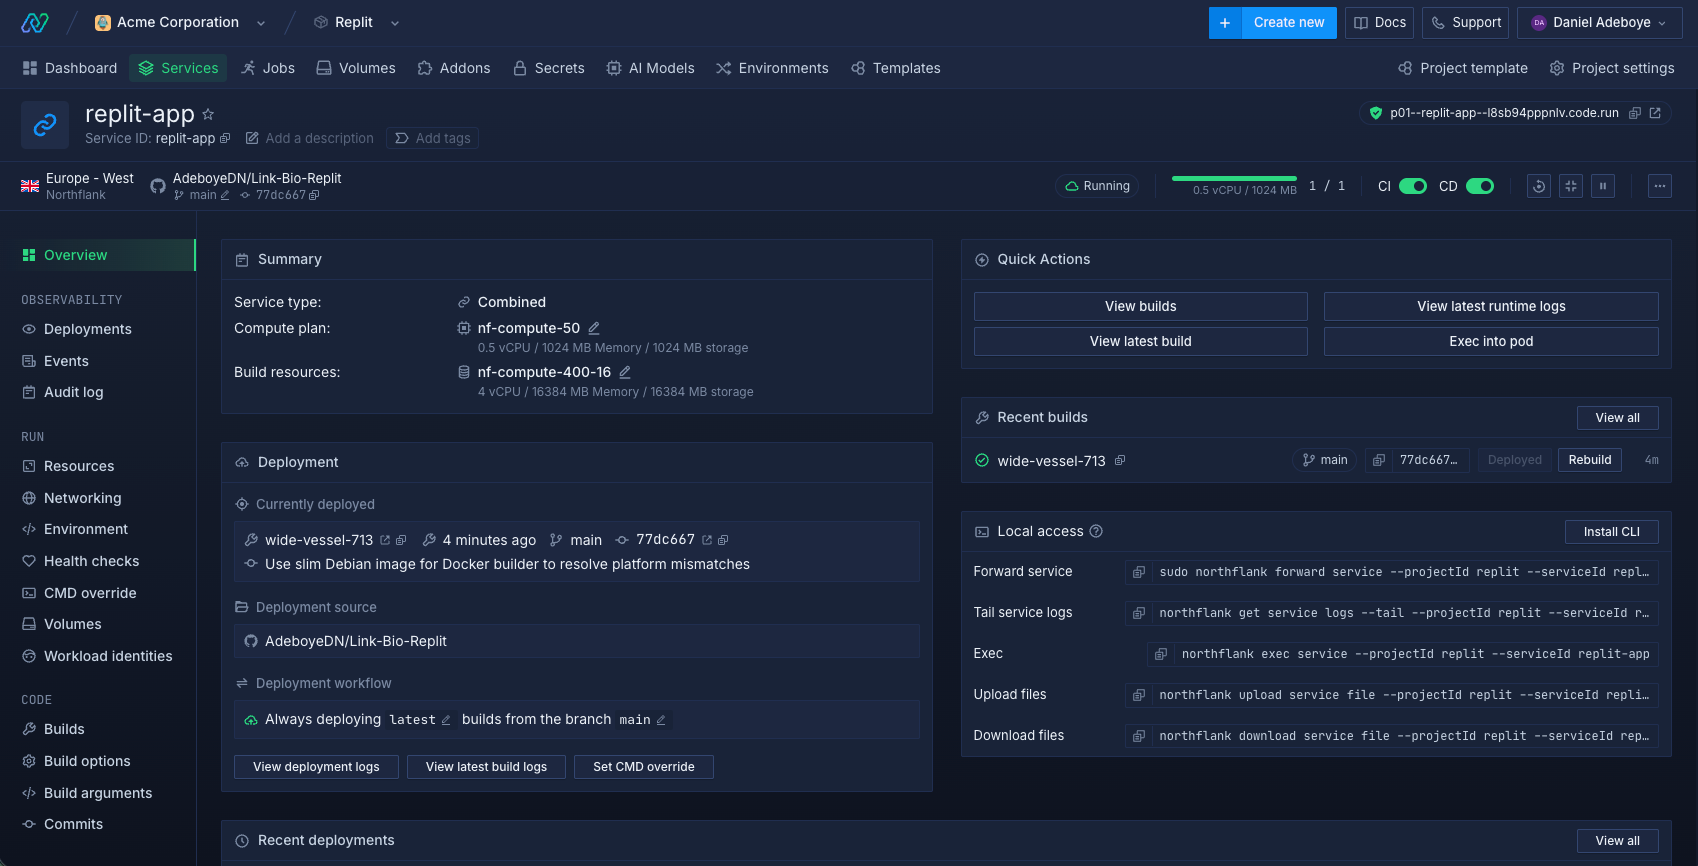The image size is (1698, 866).
Task: Open the code.run domain in new tab
Action: coord(1655,113)
